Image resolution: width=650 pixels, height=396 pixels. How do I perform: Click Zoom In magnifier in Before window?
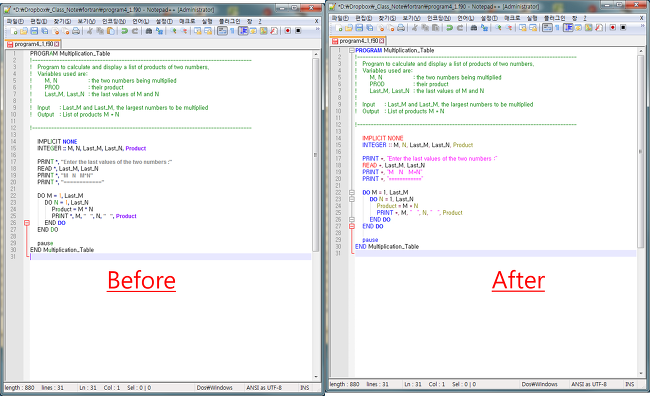click(x=173, y=31)
